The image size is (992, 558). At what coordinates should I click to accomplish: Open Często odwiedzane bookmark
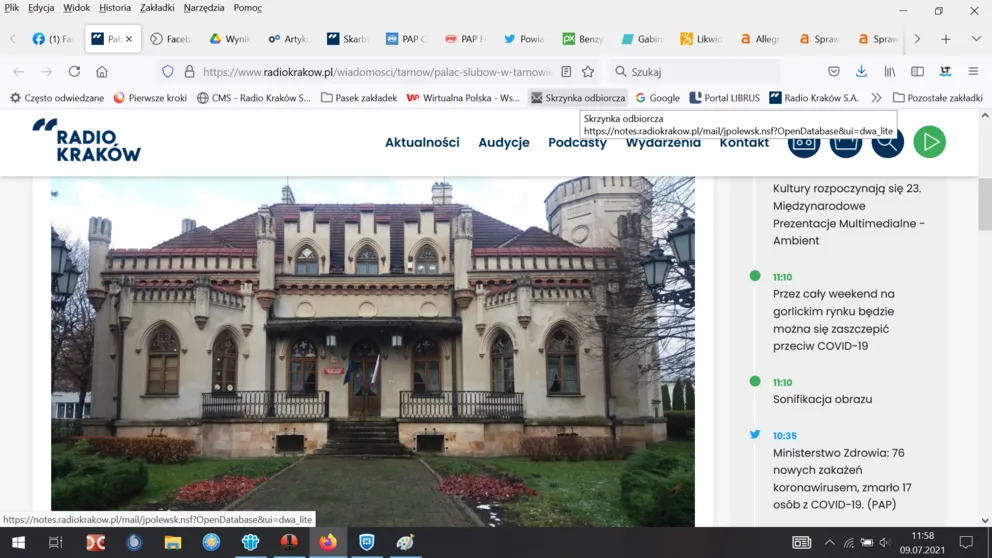pyautogui.click(x=57, y=97)
